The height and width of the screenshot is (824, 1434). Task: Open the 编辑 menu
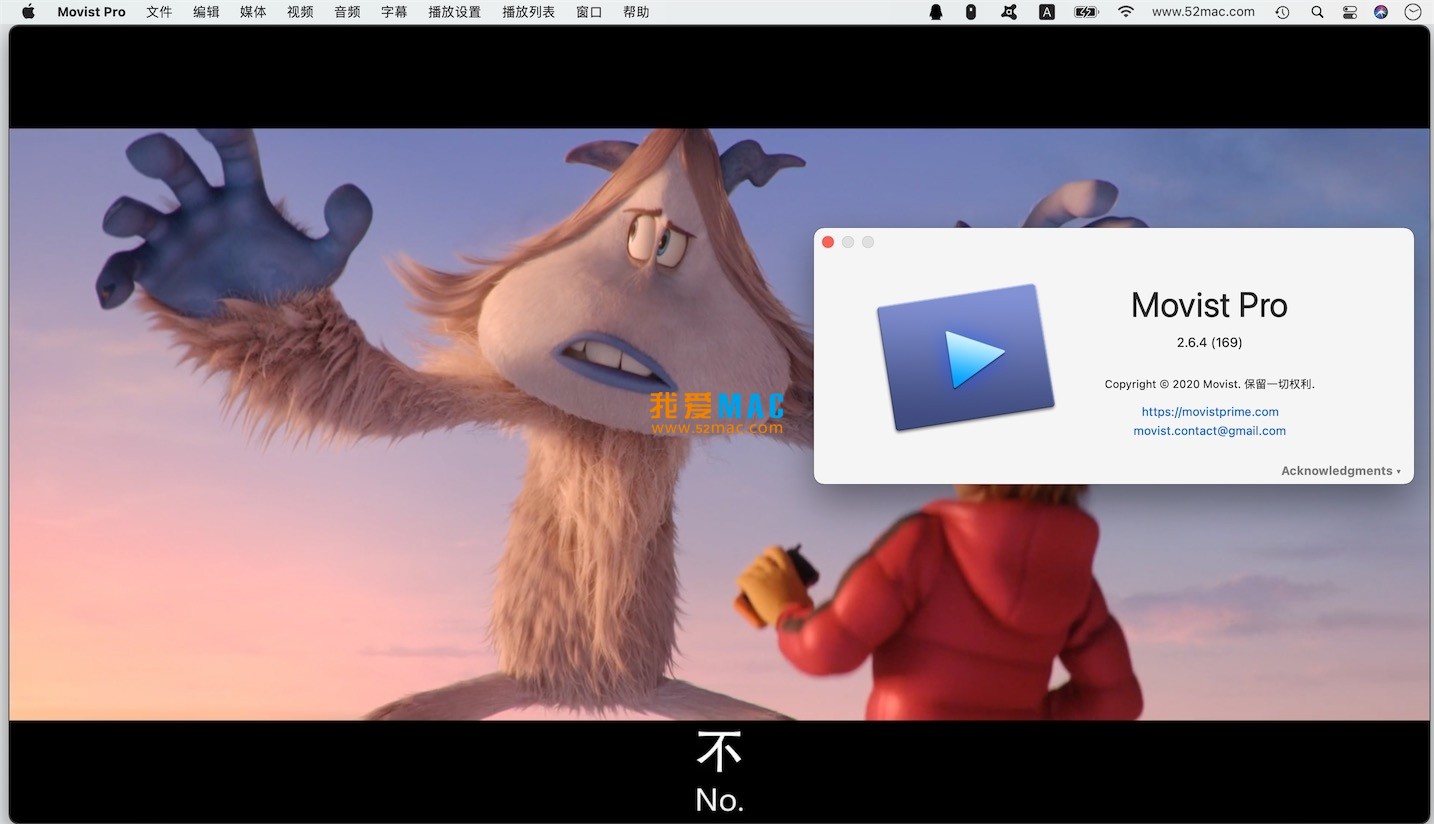click(x=206, y=12)
